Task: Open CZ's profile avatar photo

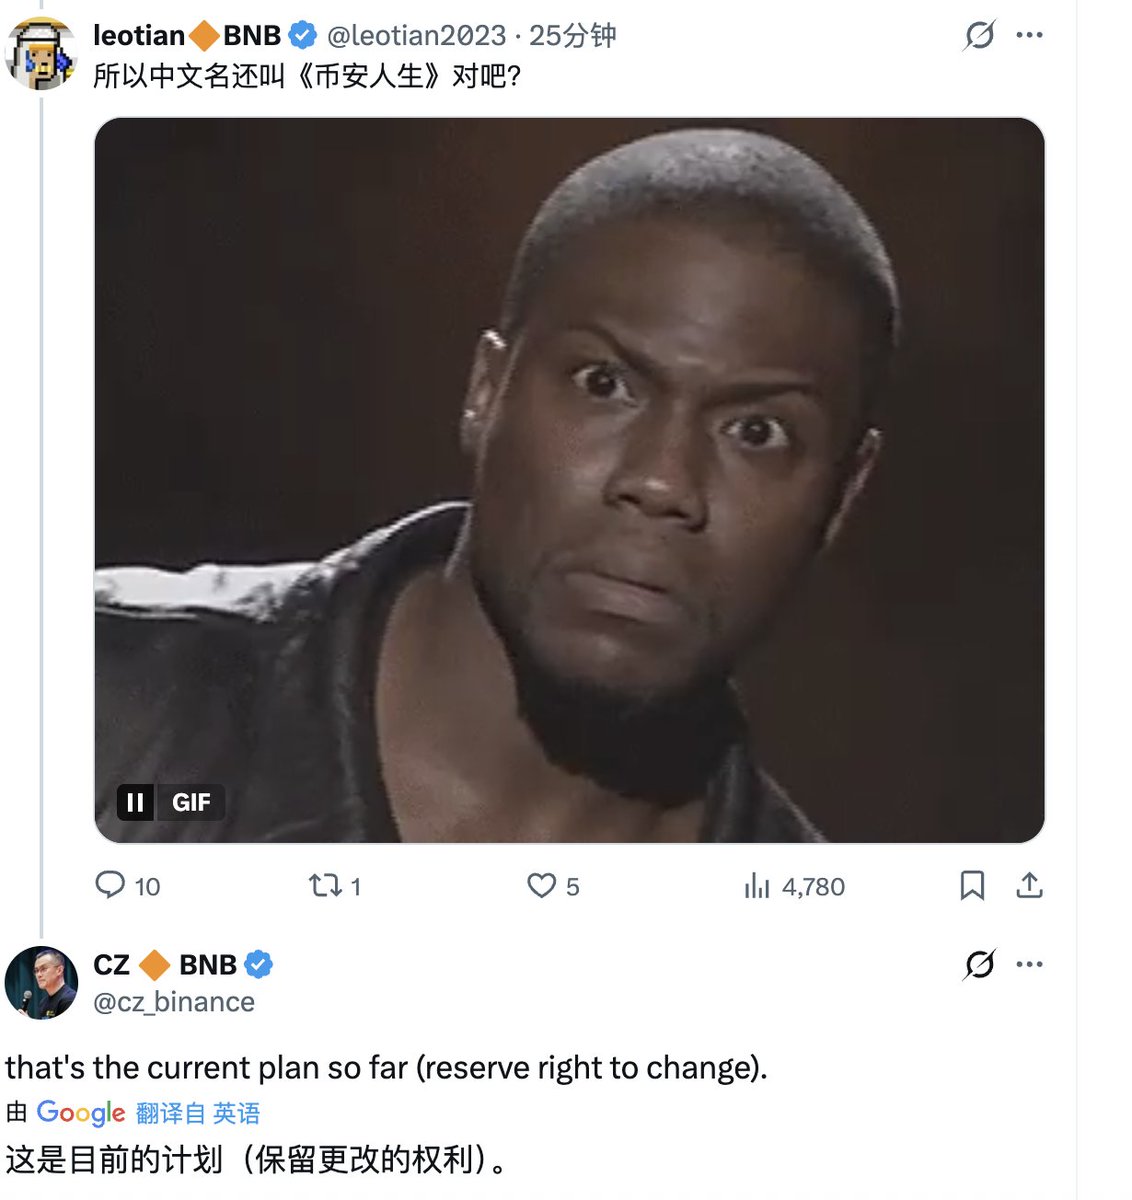Action: click(41, 982)
